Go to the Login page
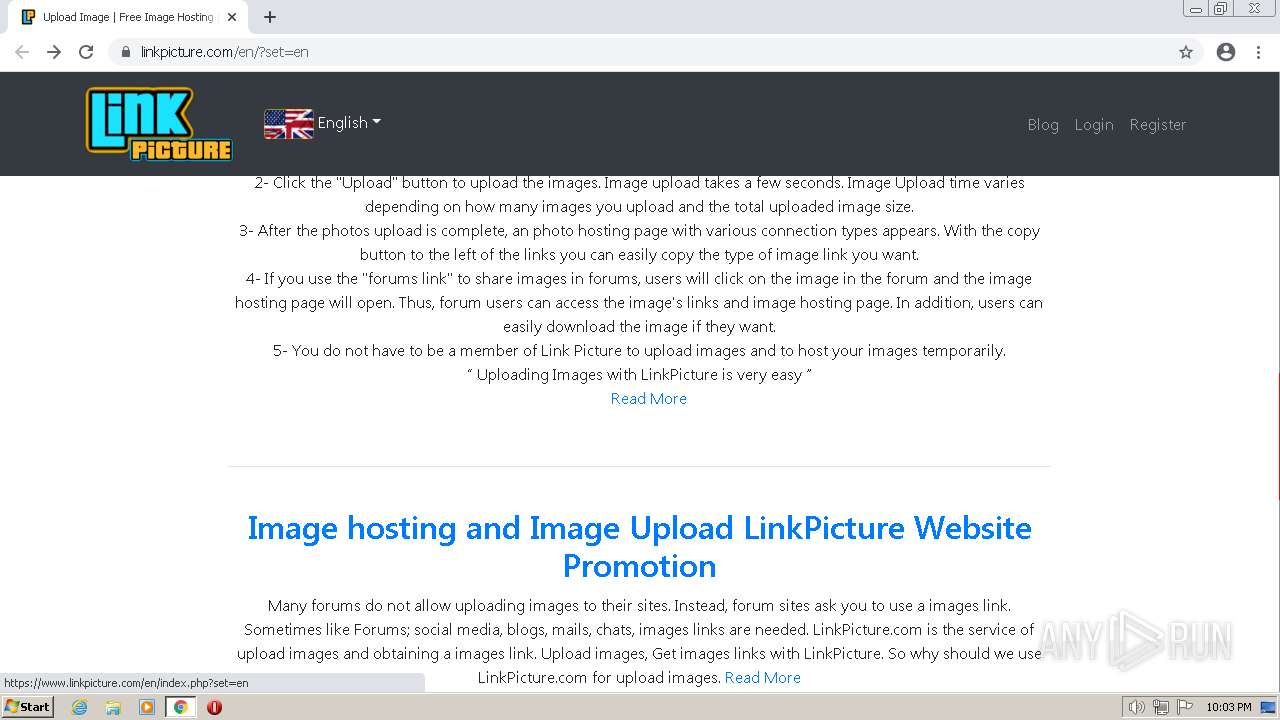The width and height of the screenshot is (1280, 720). pos(1094,124)
